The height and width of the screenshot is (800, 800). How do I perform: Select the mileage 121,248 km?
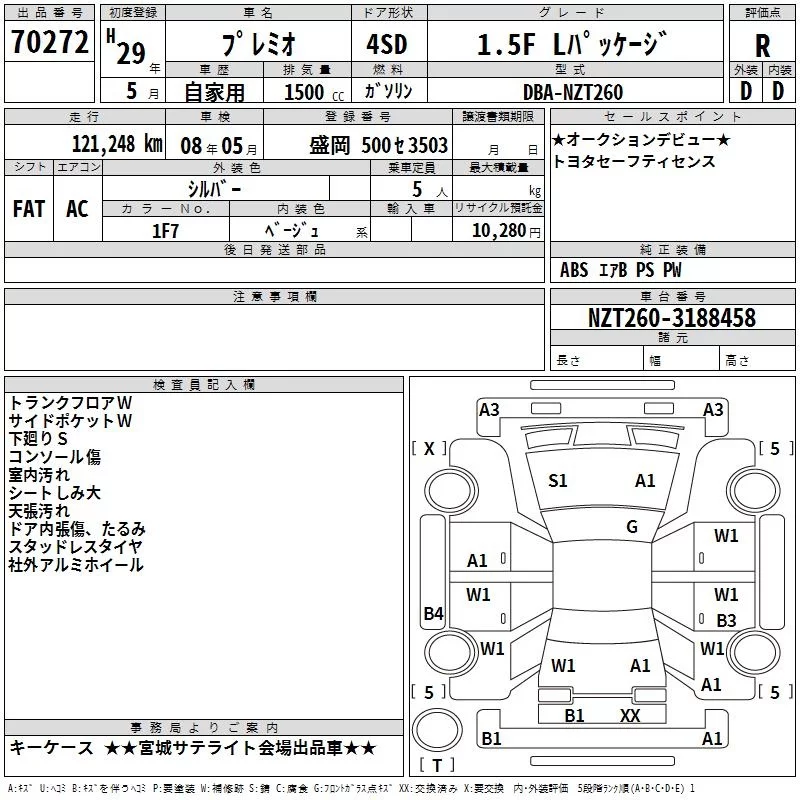(x=117, y=144)
